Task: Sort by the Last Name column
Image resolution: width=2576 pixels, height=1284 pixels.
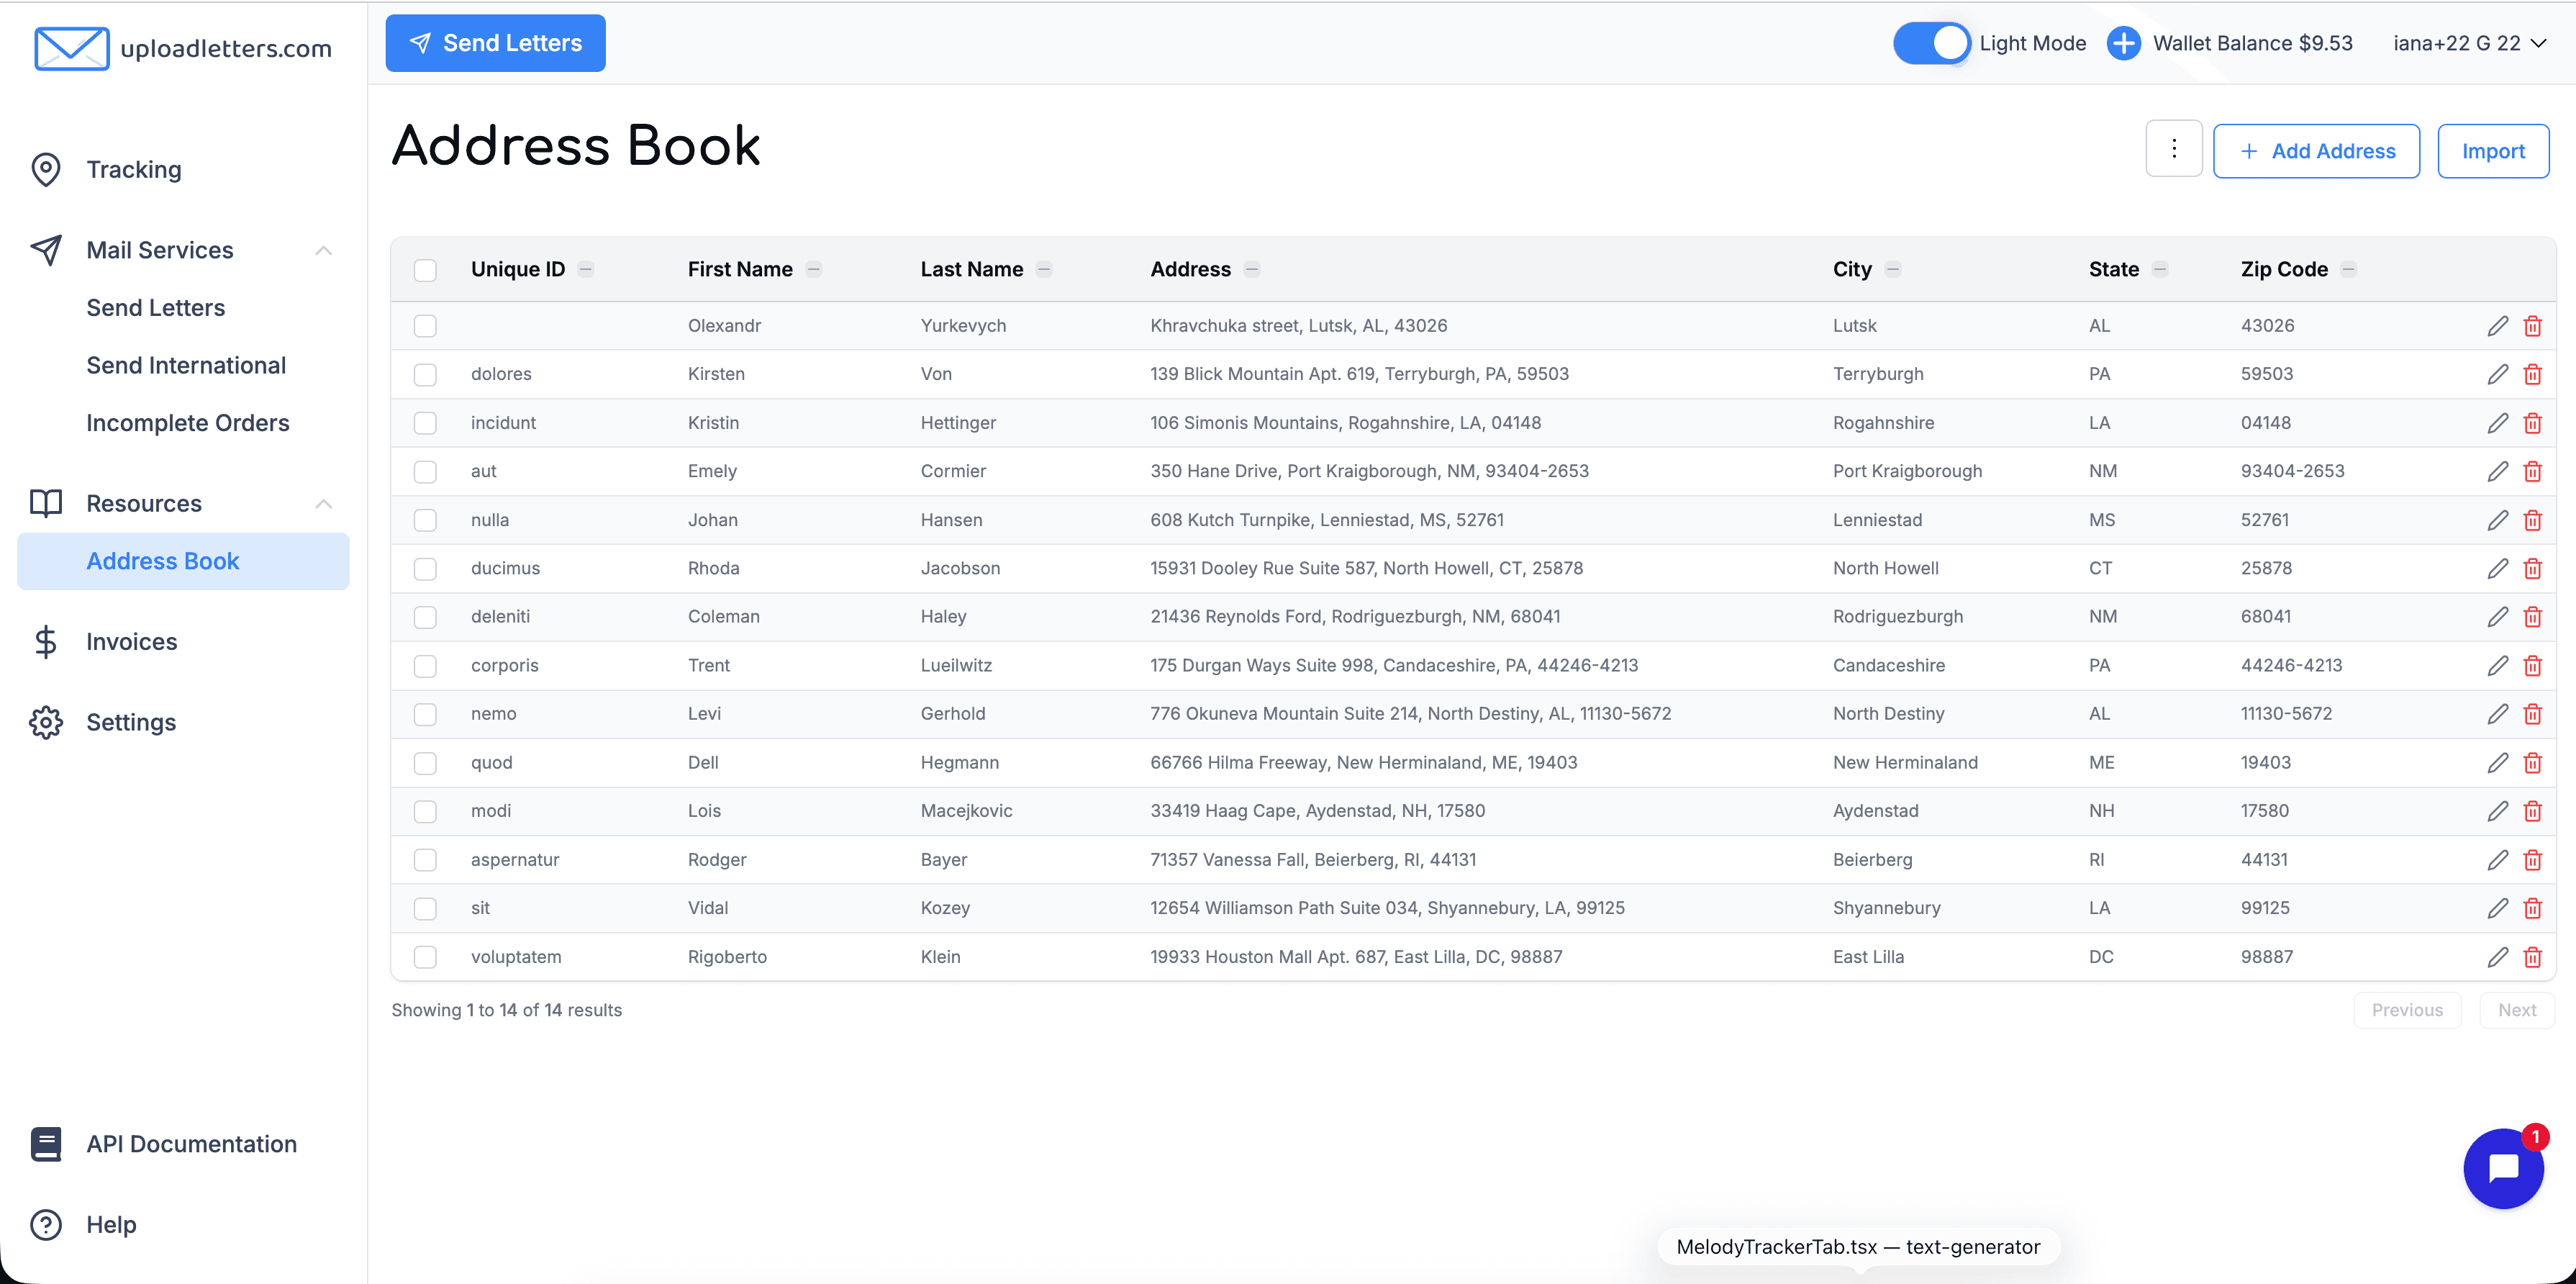Action: (1044, 269)
